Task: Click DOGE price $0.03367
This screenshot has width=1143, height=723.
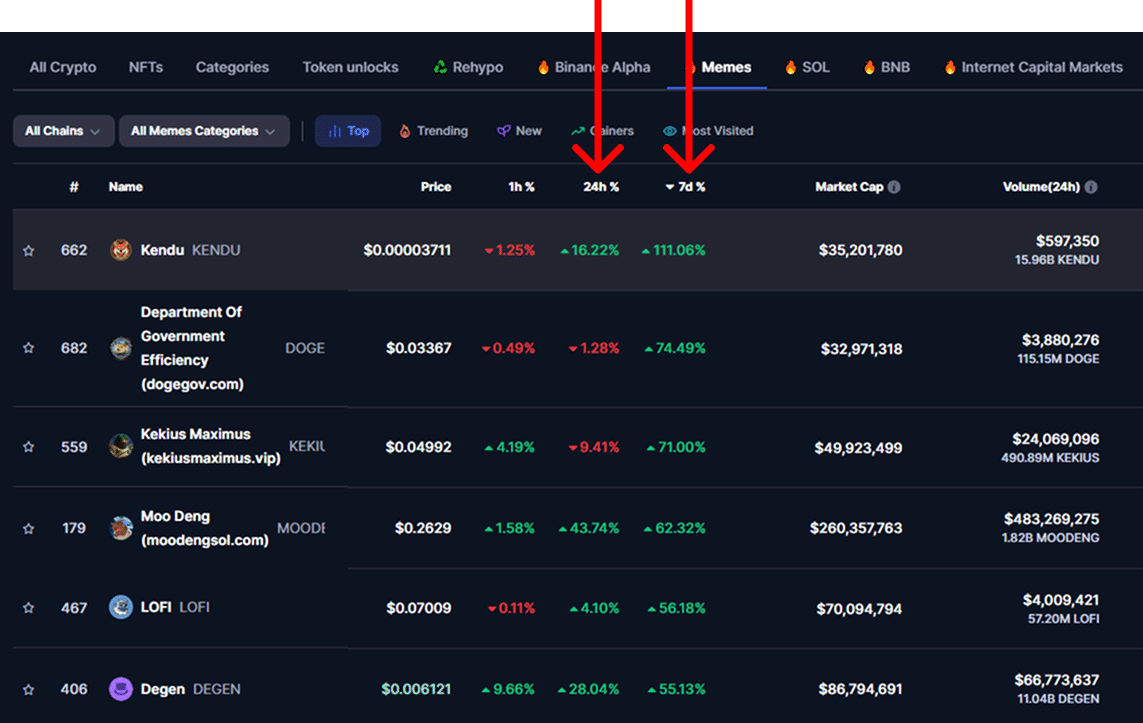Action: pos(418,348)
